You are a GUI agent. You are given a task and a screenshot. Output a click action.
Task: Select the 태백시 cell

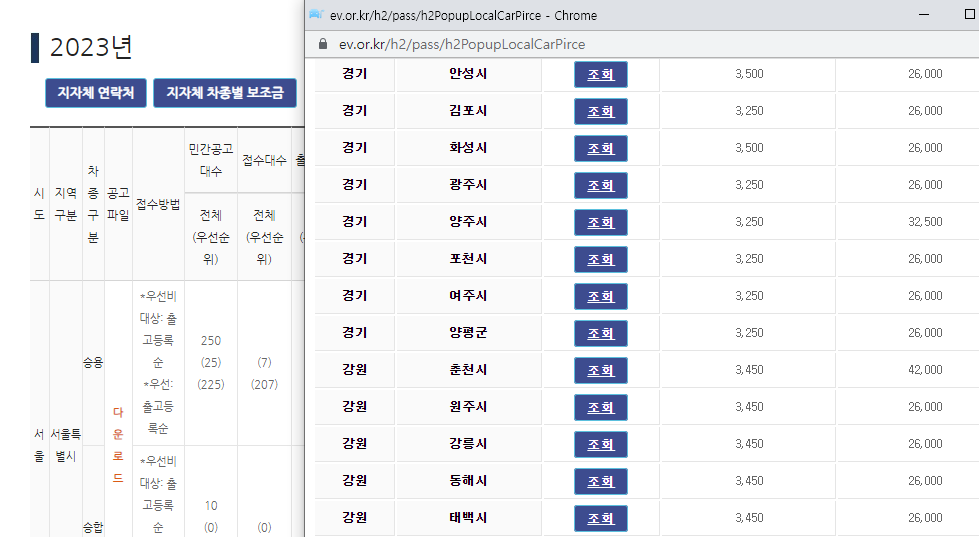[468, 518]
